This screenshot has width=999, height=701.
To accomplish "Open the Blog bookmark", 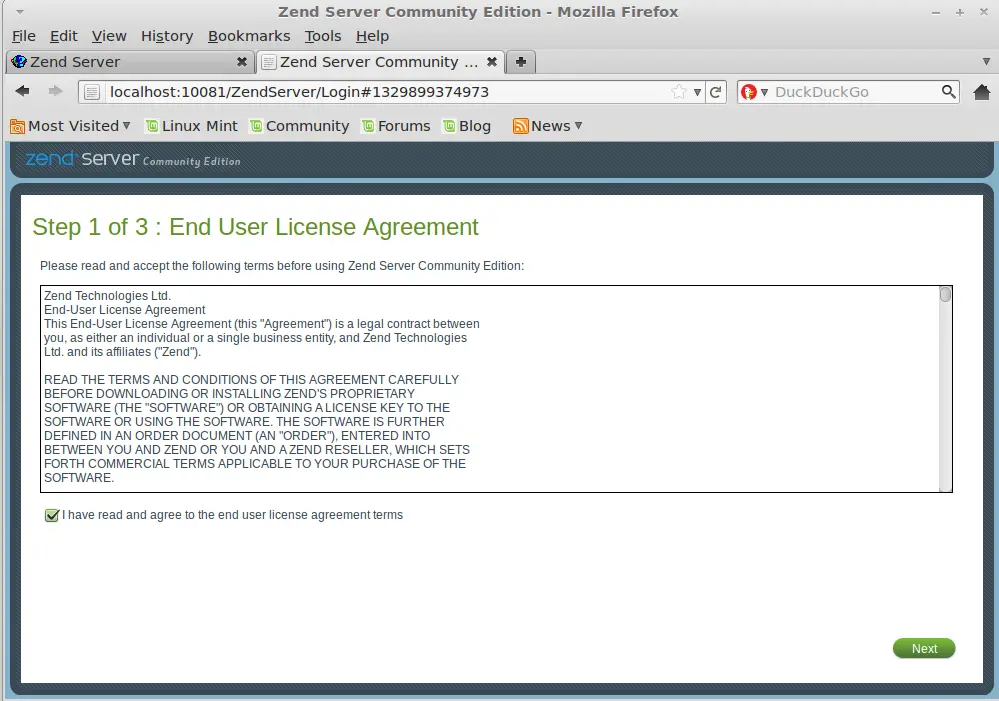I will pyautogui.click(x=467, y=126).
